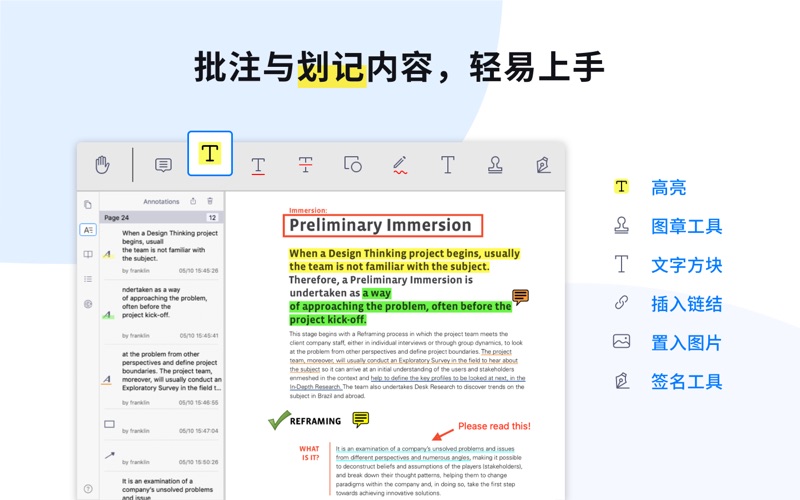Click the 置入图片 image icon
The image size is (800, 500).
621,341
